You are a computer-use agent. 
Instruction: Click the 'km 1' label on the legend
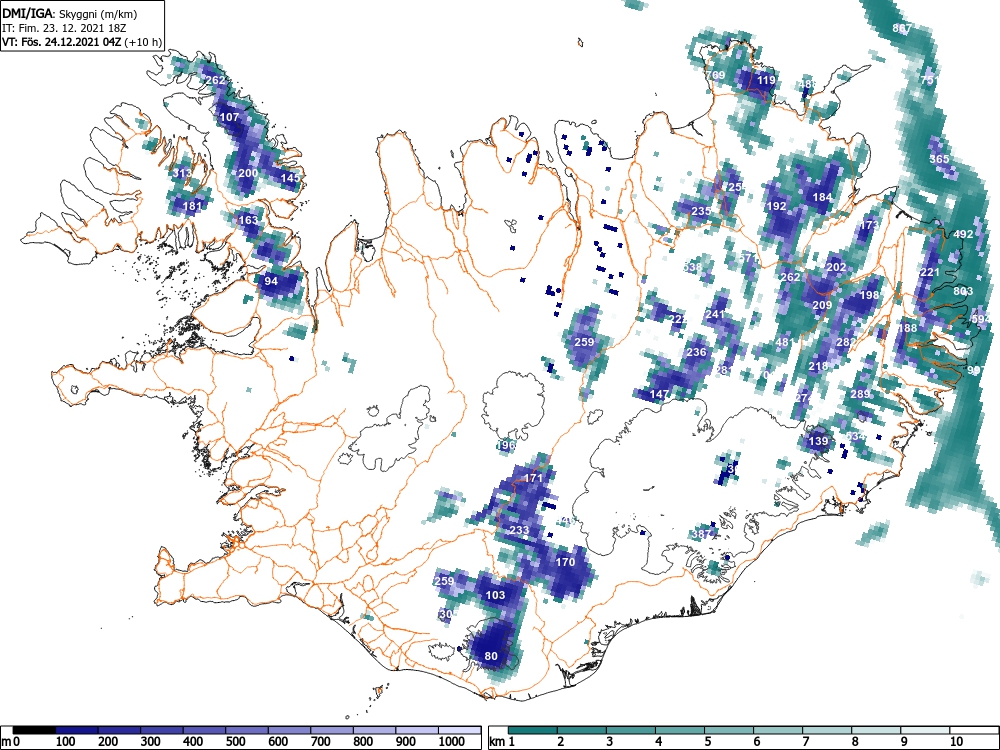click(x=503, y=742)
